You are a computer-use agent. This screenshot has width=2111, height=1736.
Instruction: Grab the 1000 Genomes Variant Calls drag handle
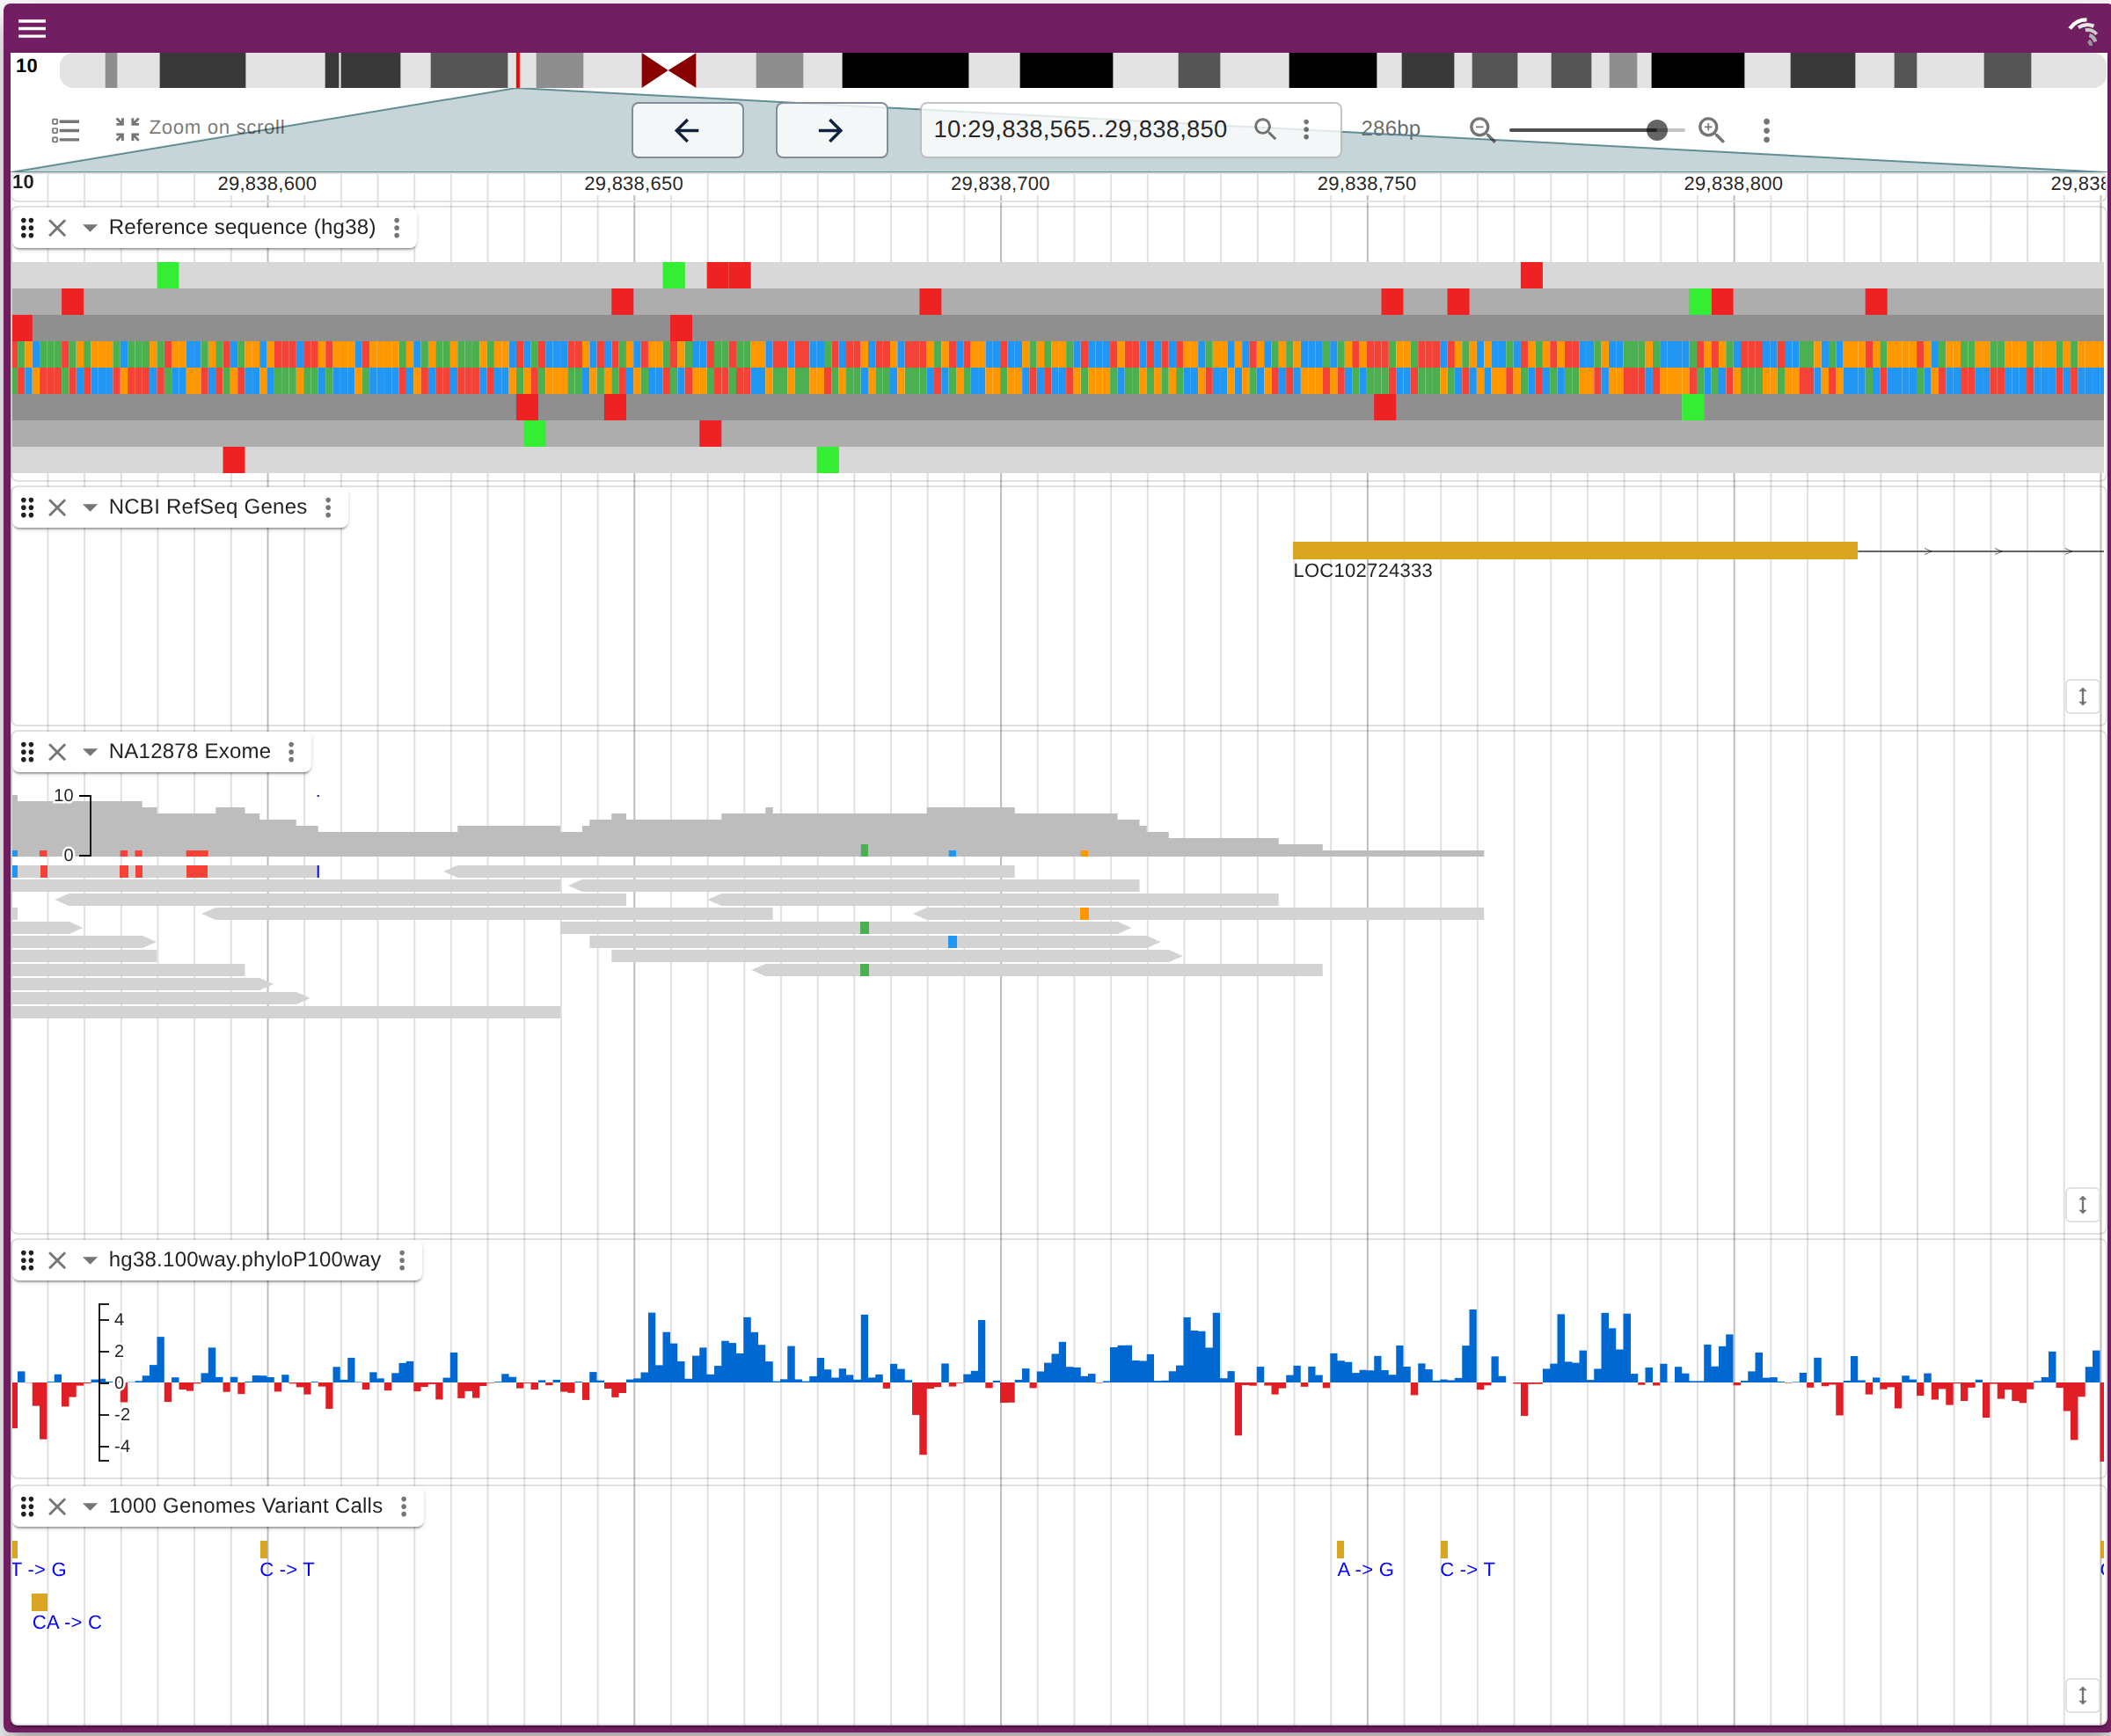[28, 1506]
